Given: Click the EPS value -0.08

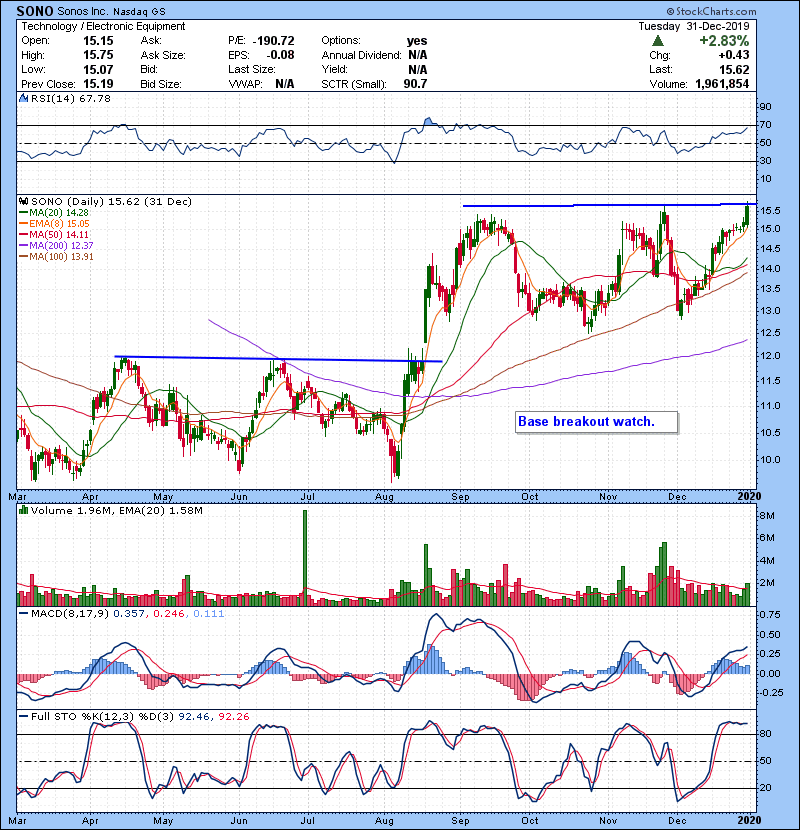Looking at the screenshot, I should click(280, 55).
